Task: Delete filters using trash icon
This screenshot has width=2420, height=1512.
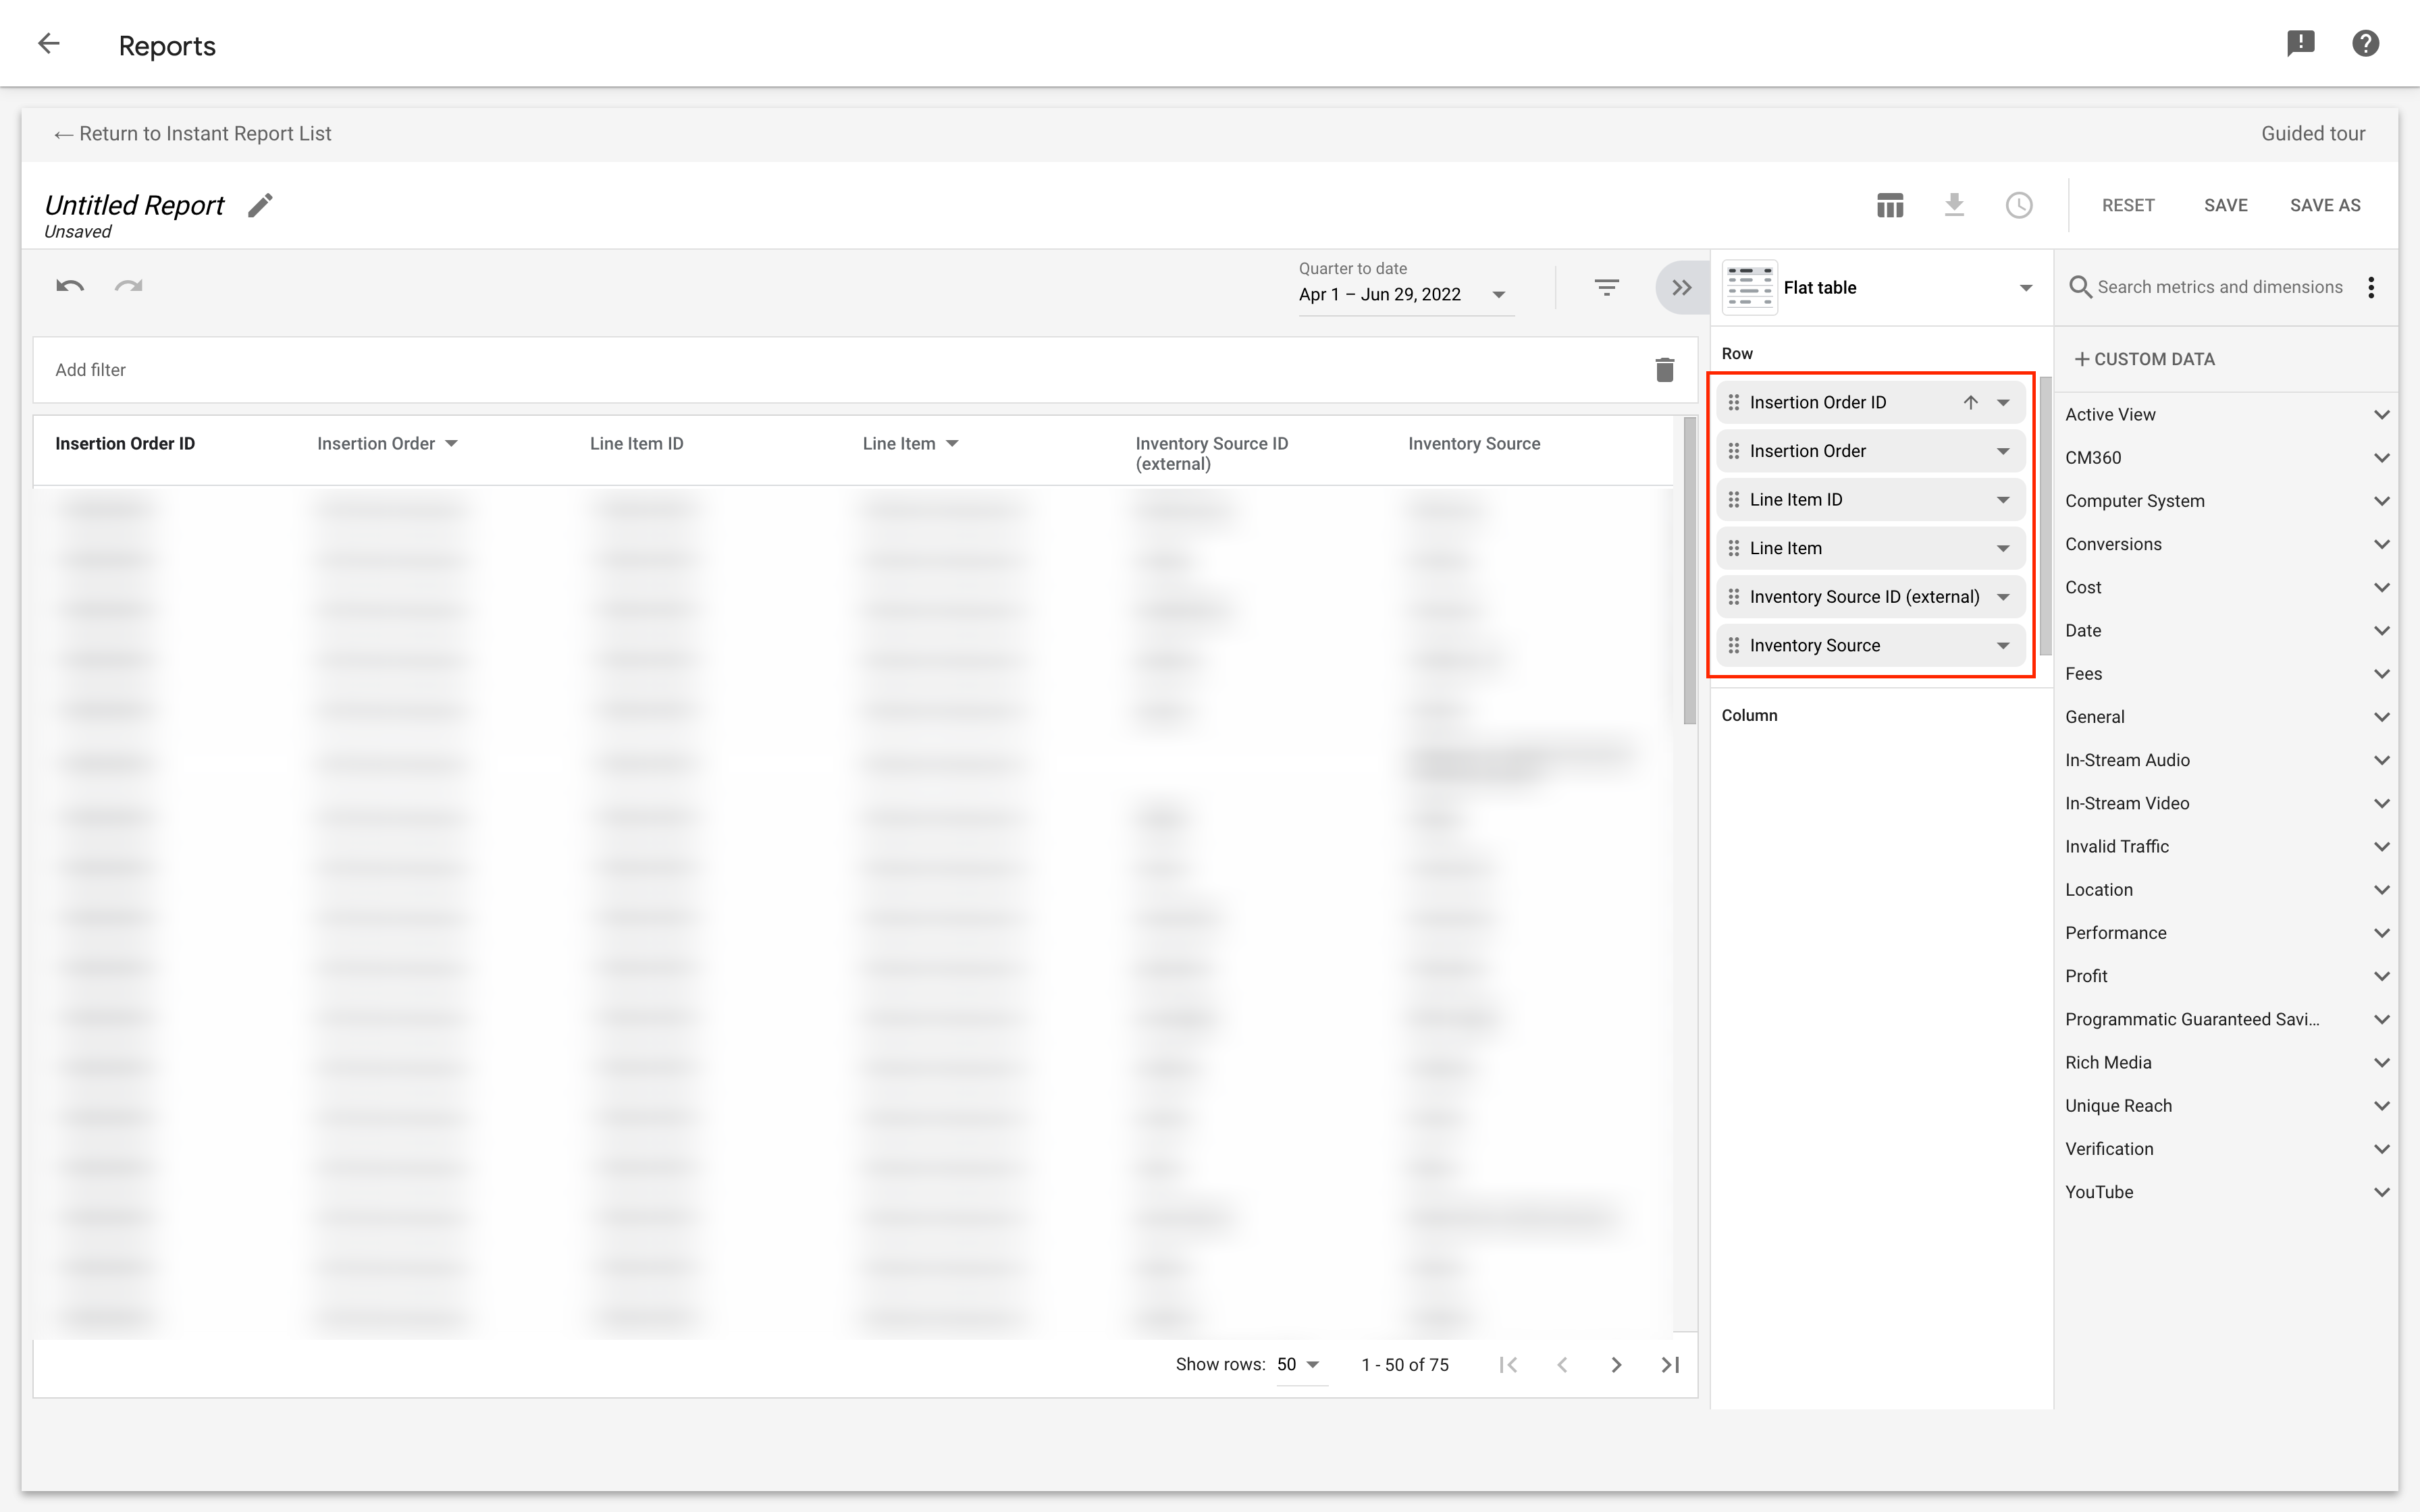Action: coord(1664,370)
